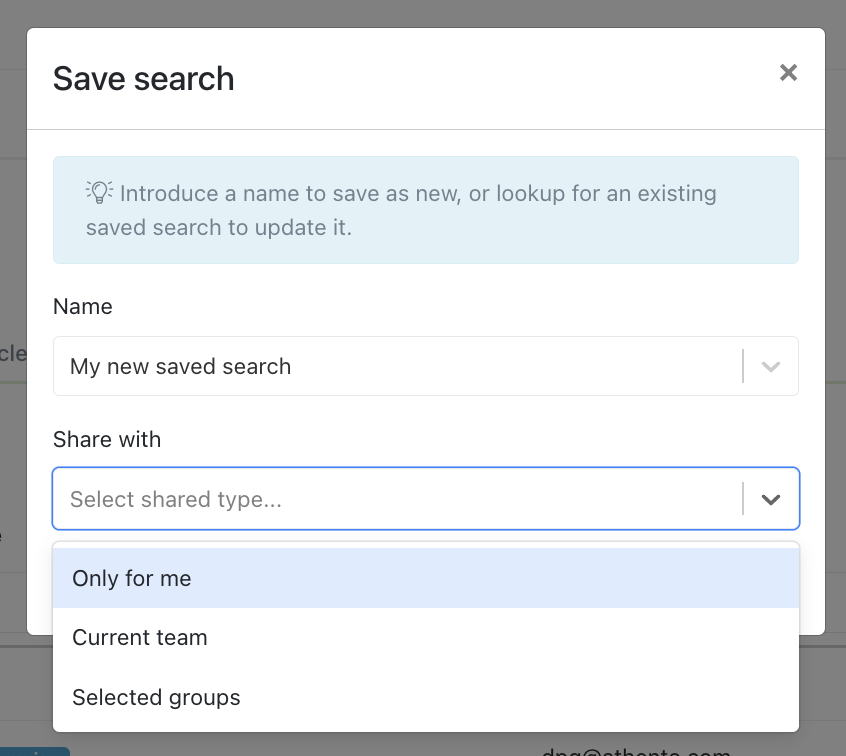This screenshot has width=846, height=756.
Task: Click the lightbulb hint icon
Action: (98, 192)
